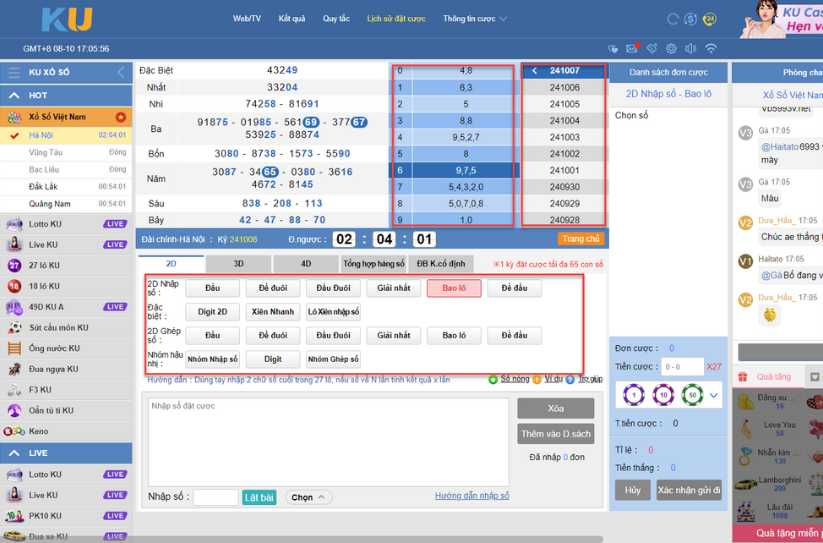Click the Trang chủ button

pos(581,239)
